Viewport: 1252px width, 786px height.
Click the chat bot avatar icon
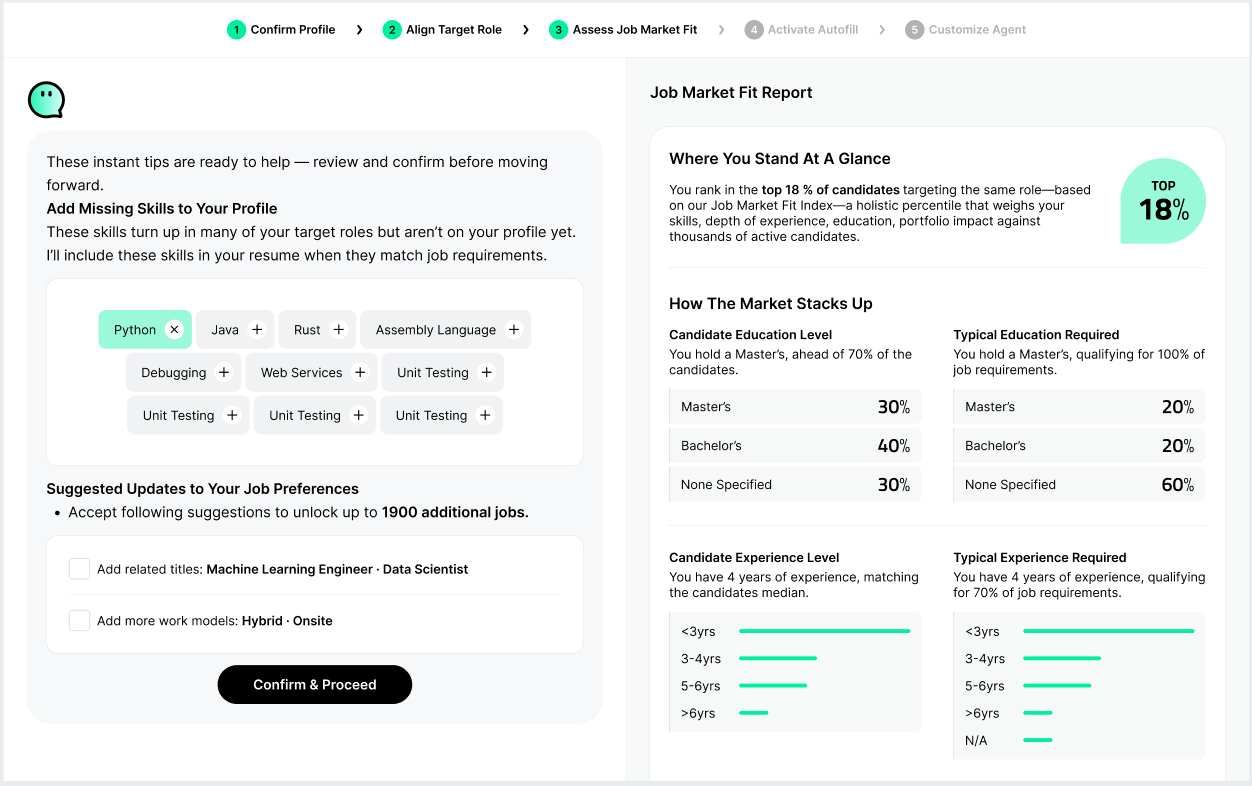(46, 100)
